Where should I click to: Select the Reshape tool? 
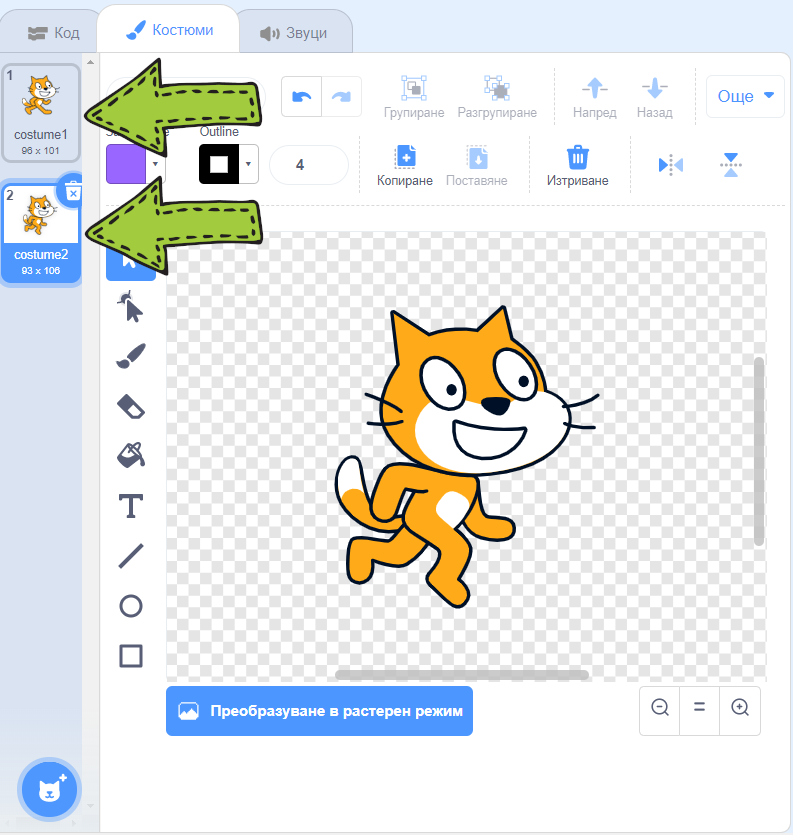point(130,306)
